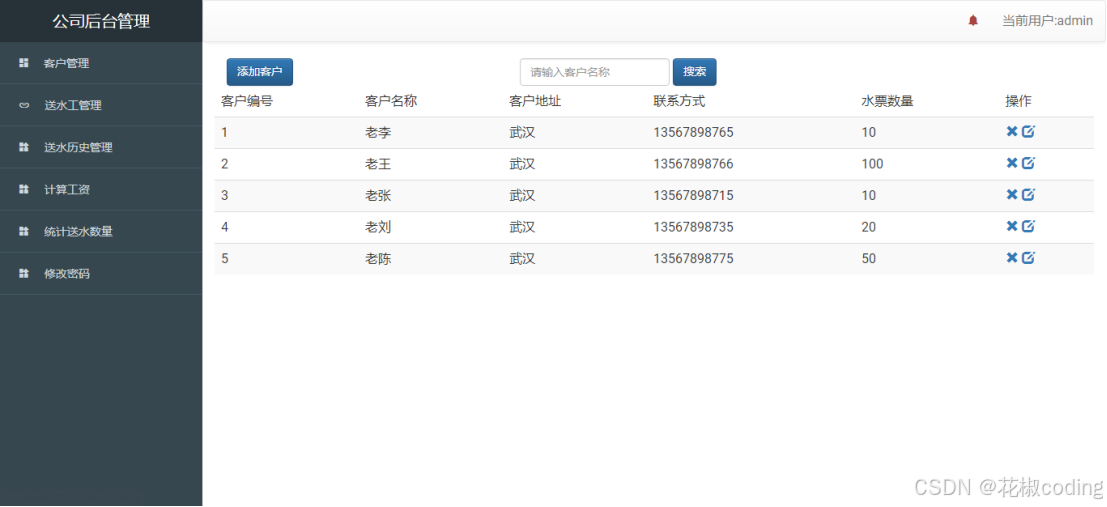Click phone number 13567898775

pyautogui.click(x=693, y=258)
